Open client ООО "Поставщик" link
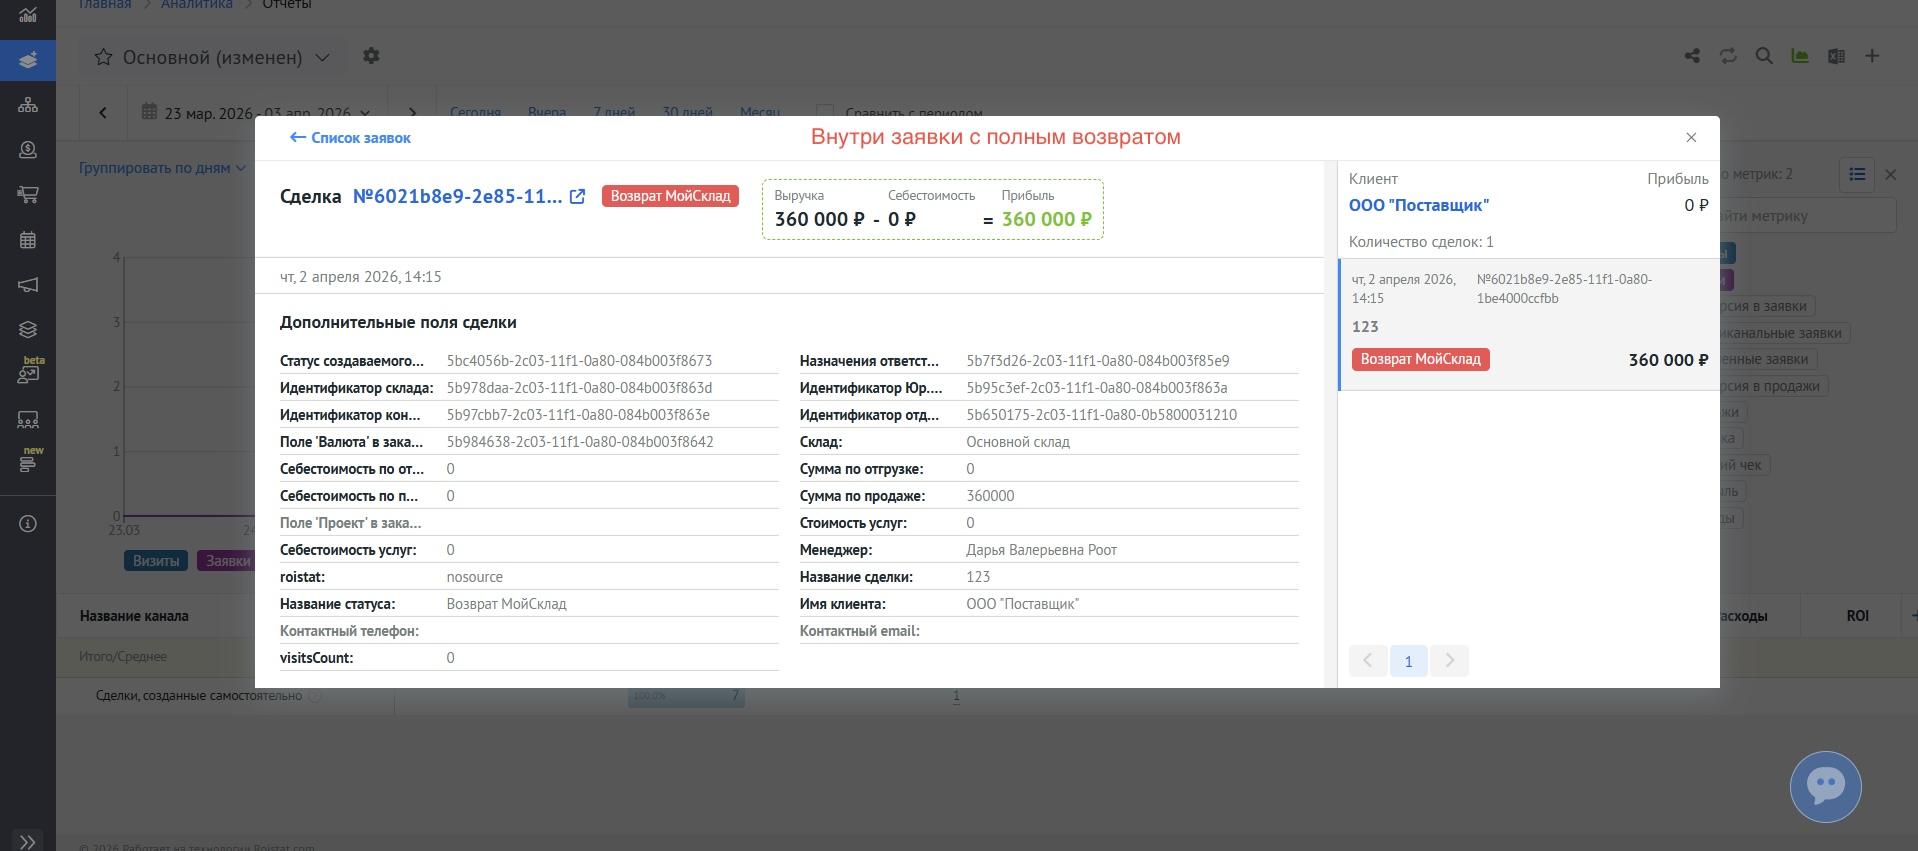This screenshot has height=851, width=1918. [x=1418, y=205]
